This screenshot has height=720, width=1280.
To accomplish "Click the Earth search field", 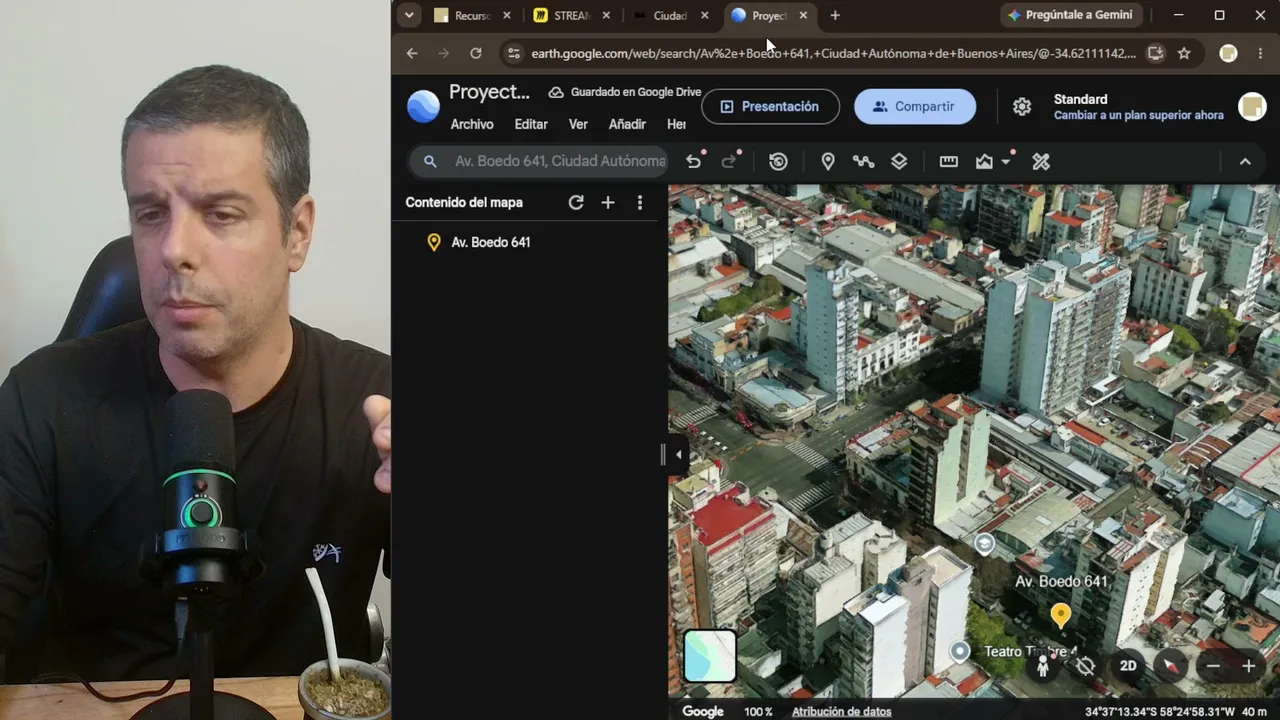I will (x=540, y=161).
